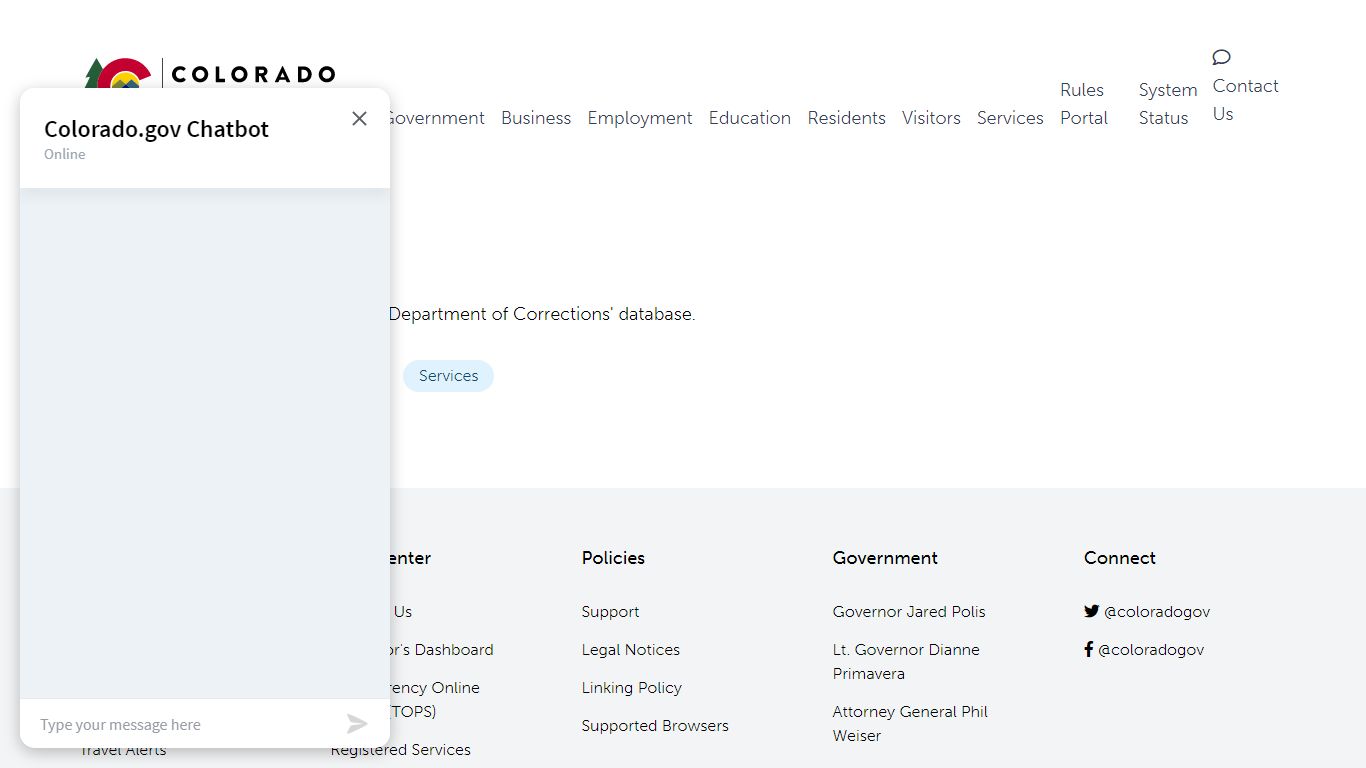
Task: Click the blue Services tag
Action: click(448, 376)
